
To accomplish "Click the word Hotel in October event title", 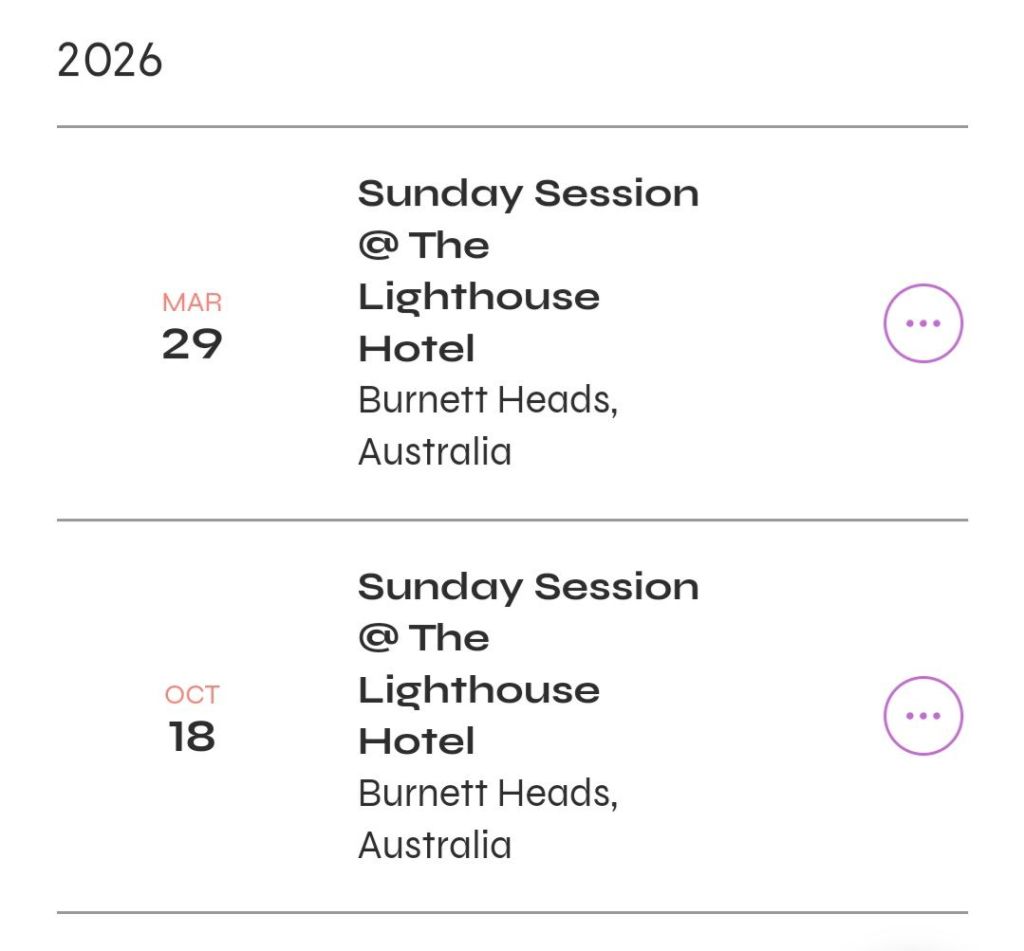I will tap(416, 742).
